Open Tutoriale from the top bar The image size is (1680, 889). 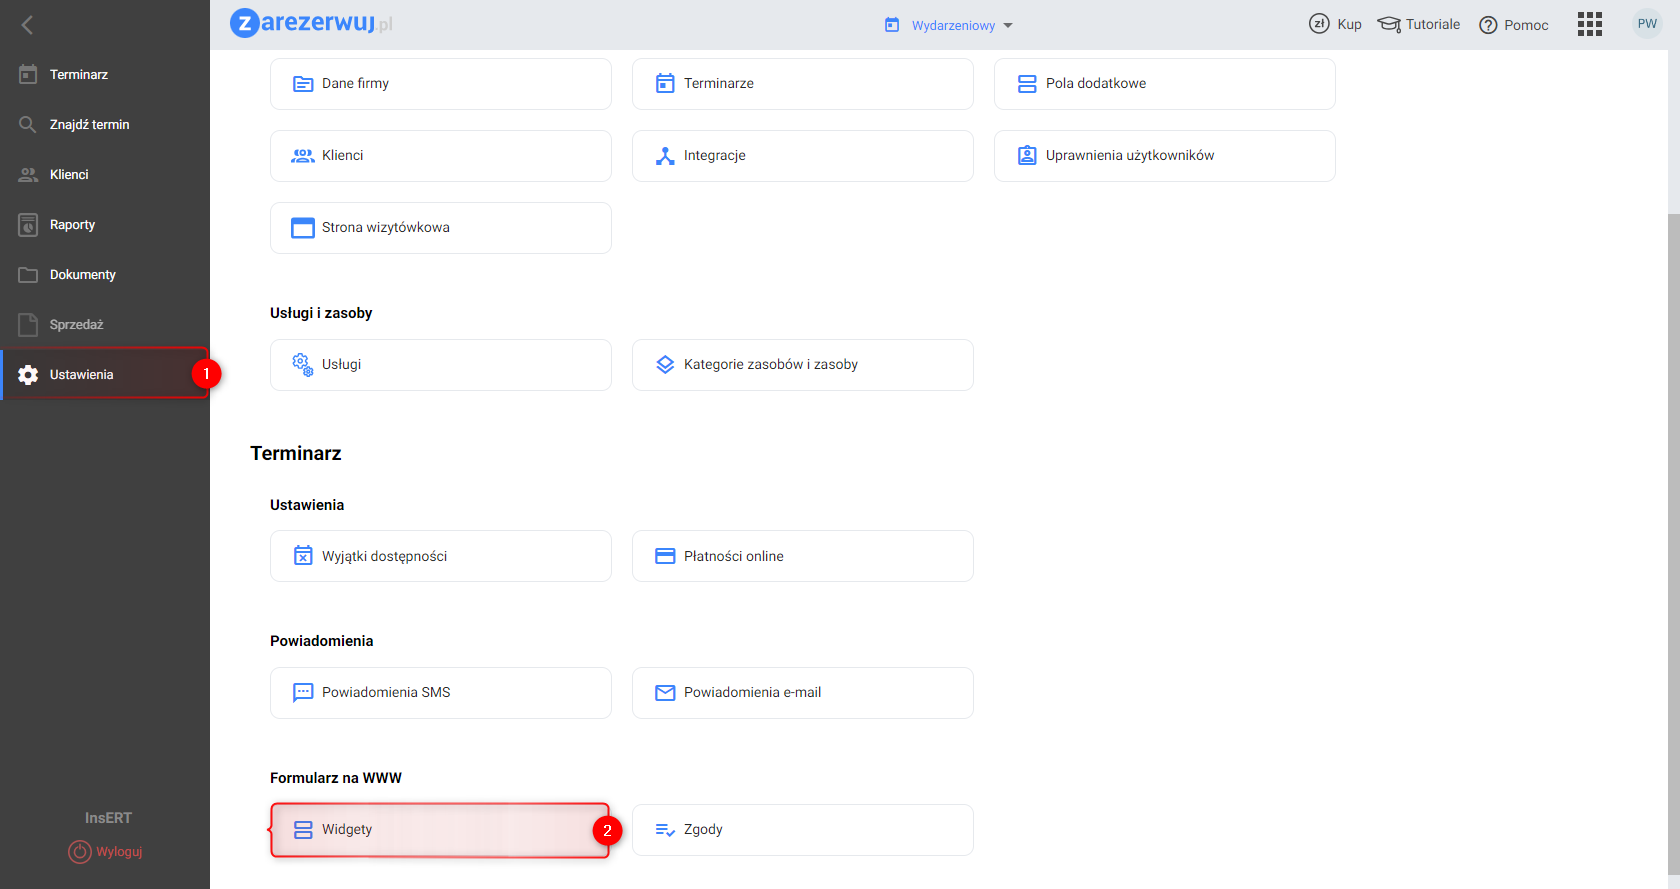[x=1419, y=25]
